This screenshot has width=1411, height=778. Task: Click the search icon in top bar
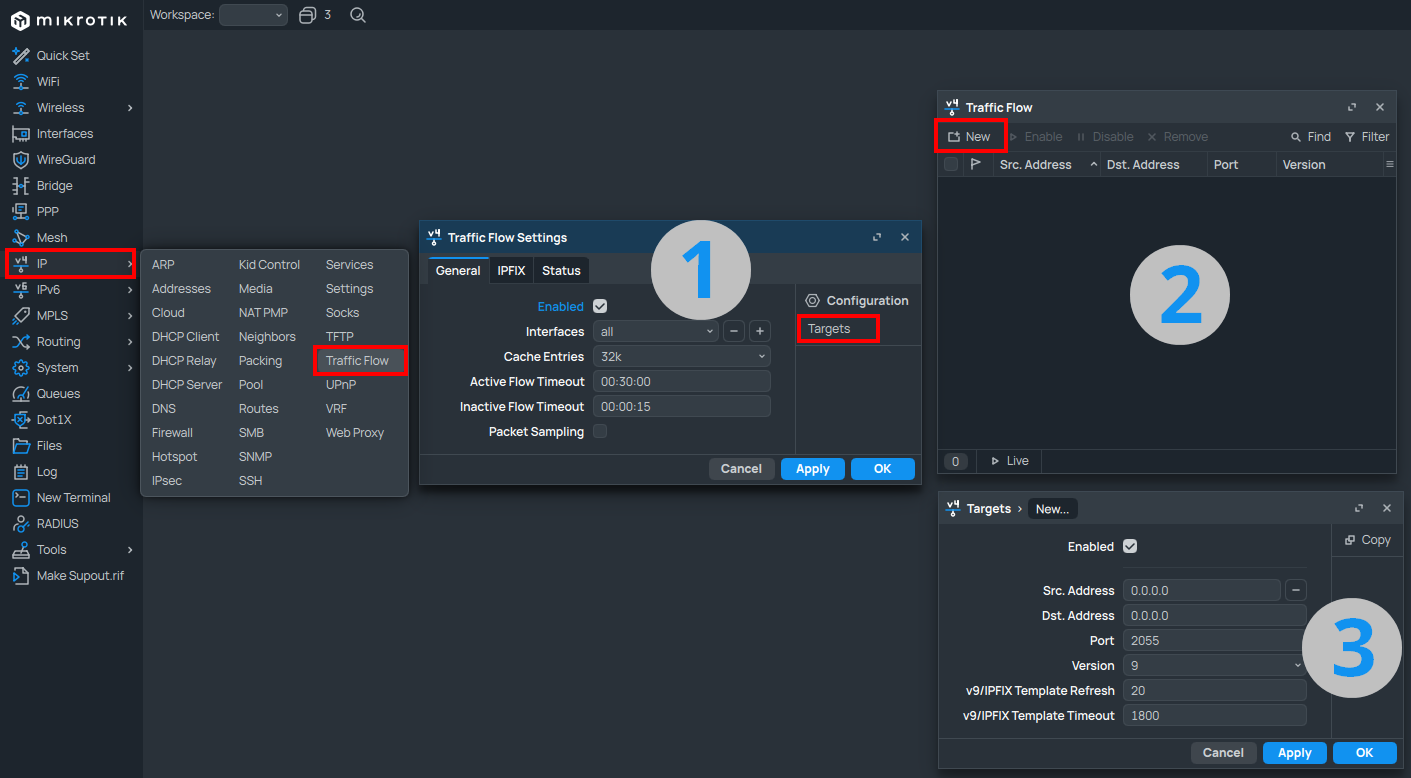tap(358, 15)
